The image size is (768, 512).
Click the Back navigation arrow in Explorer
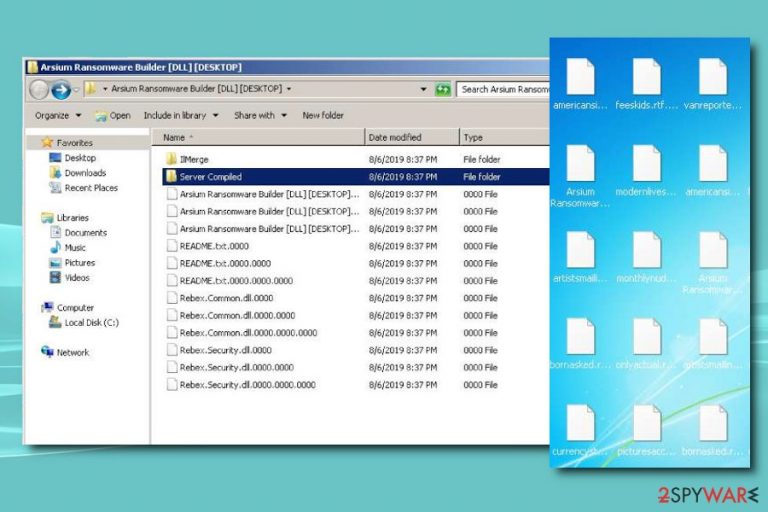coord(39,90)
